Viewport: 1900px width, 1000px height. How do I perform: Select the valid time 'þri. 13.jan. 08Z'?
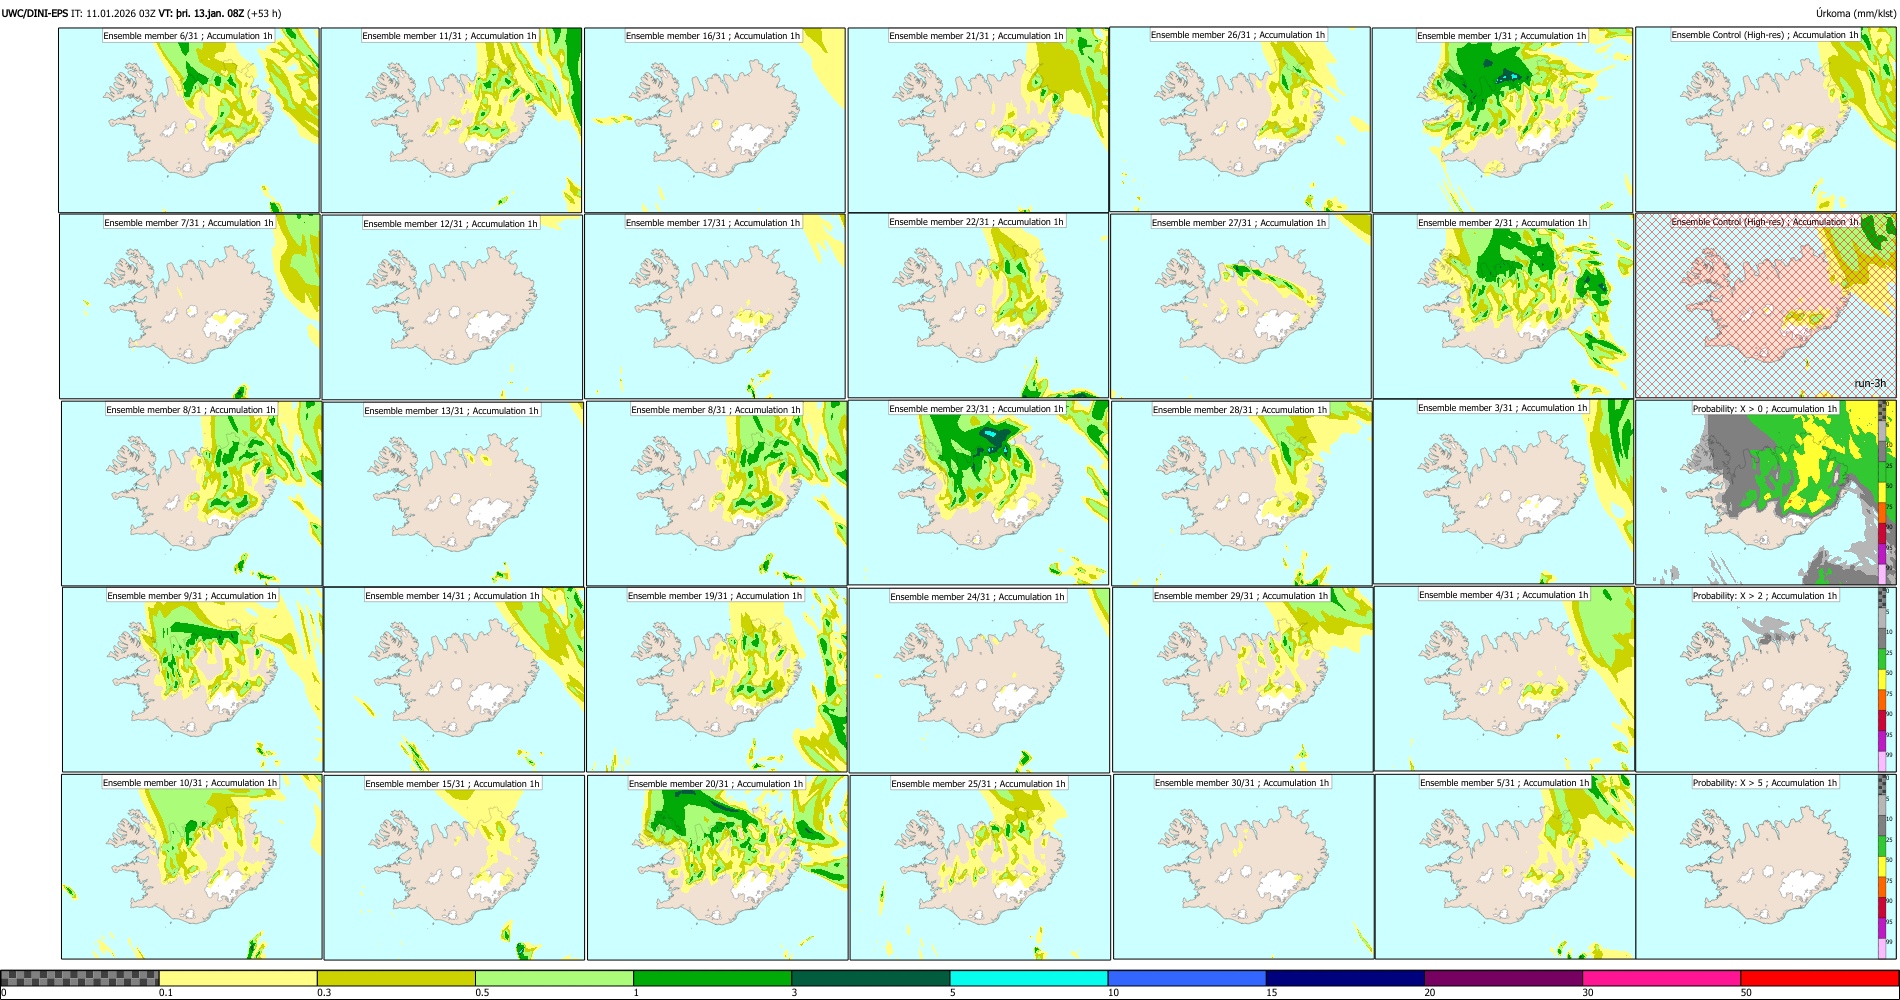[x=210, y=14]
